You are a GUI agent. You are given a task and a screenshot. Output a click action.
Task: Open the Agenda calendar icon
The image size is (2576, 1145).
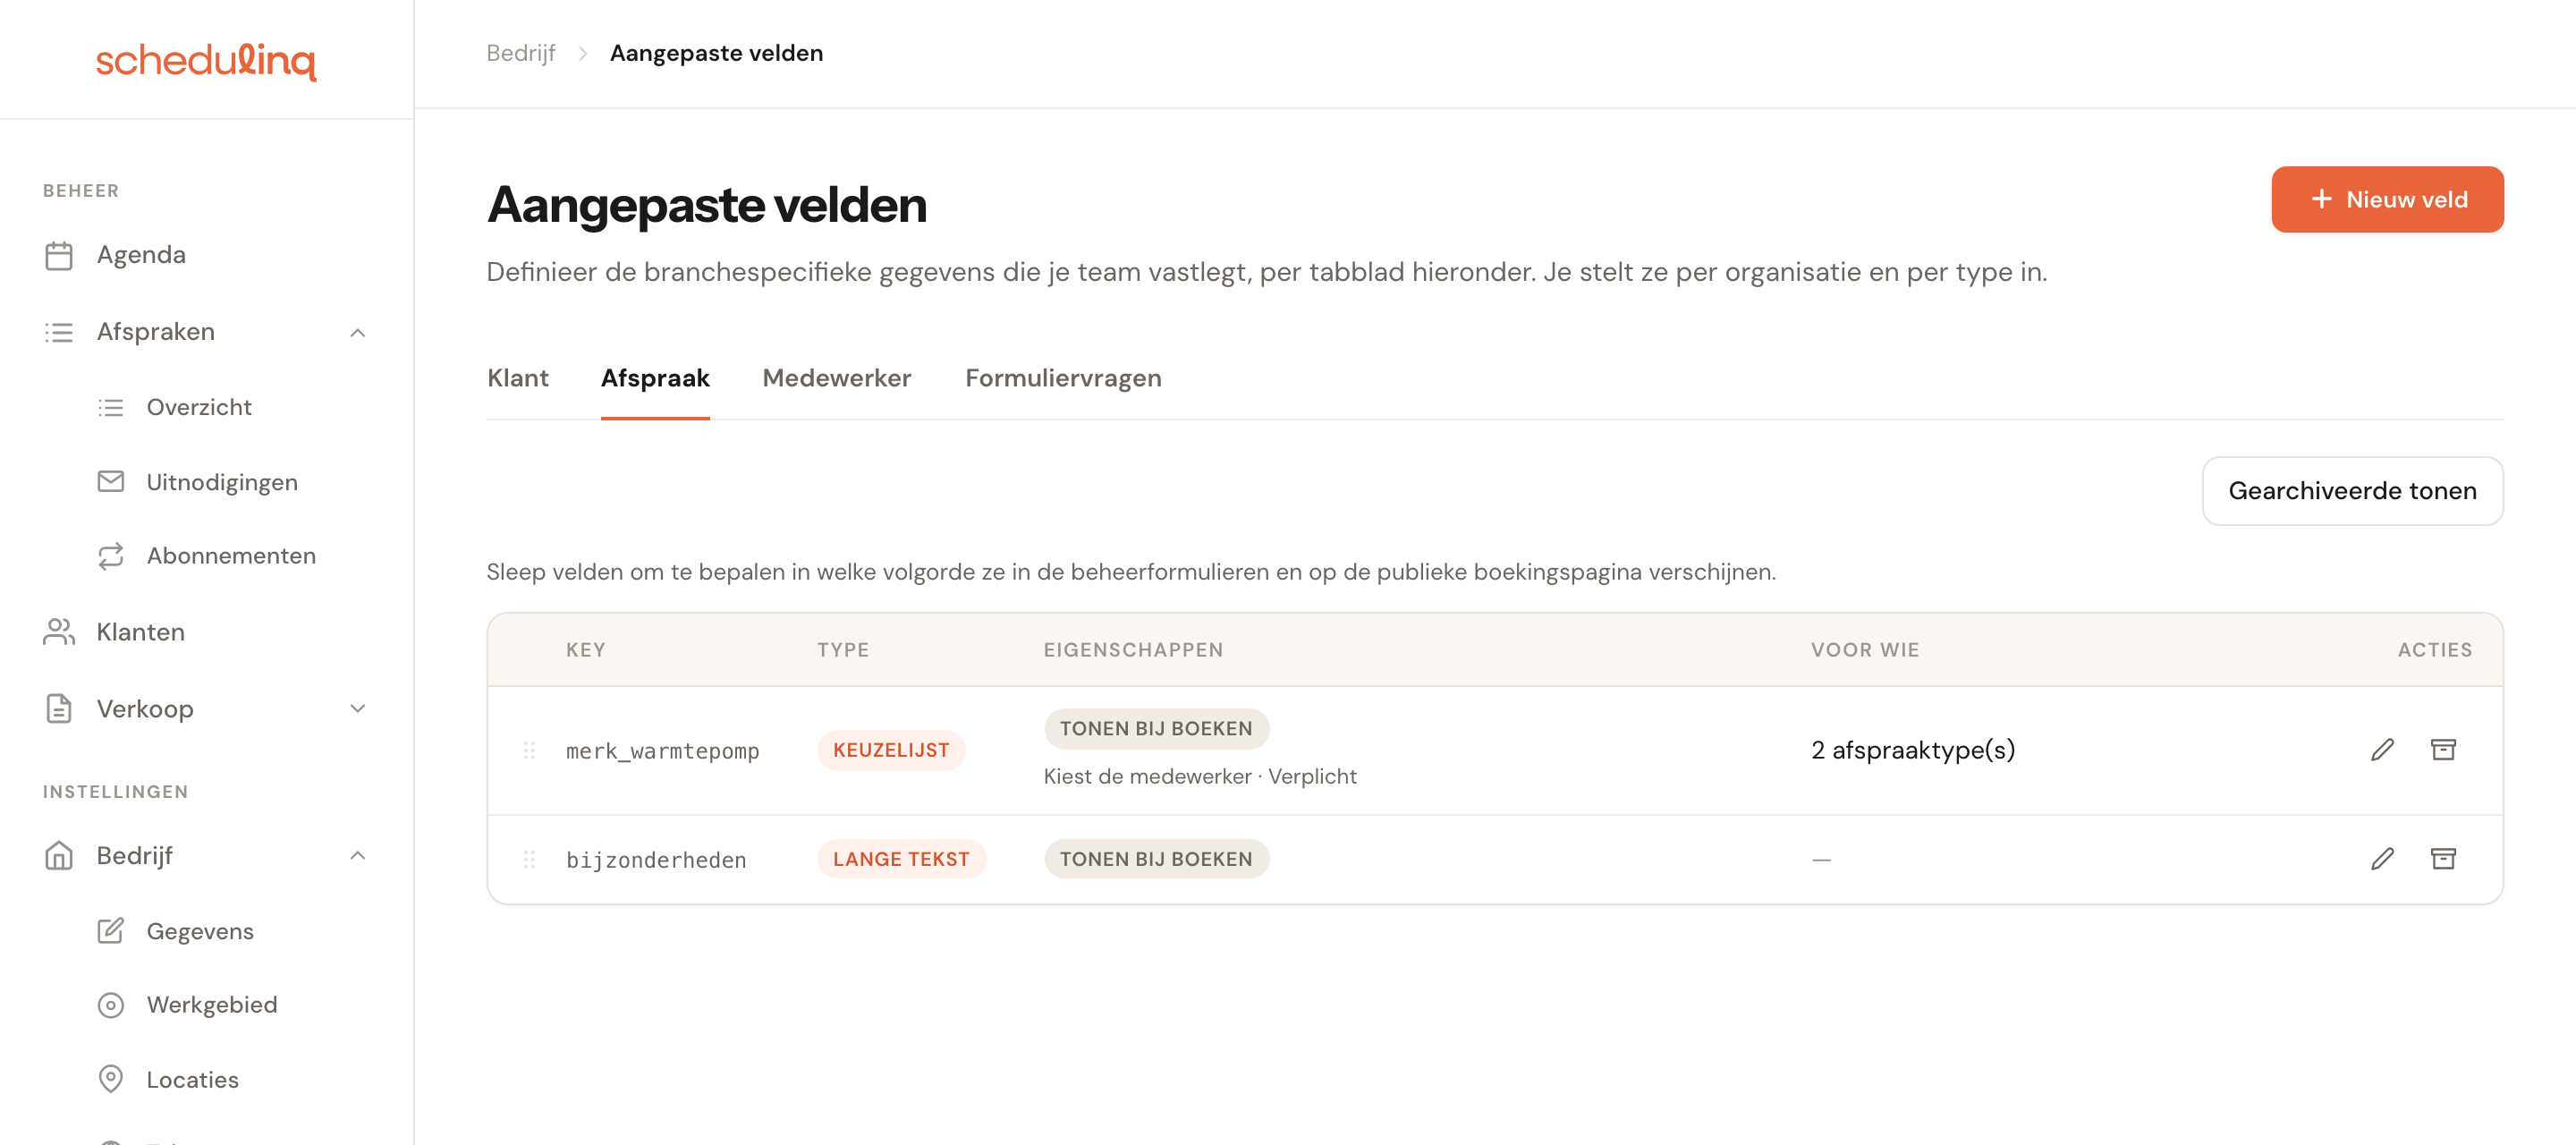tap(59, 255)
